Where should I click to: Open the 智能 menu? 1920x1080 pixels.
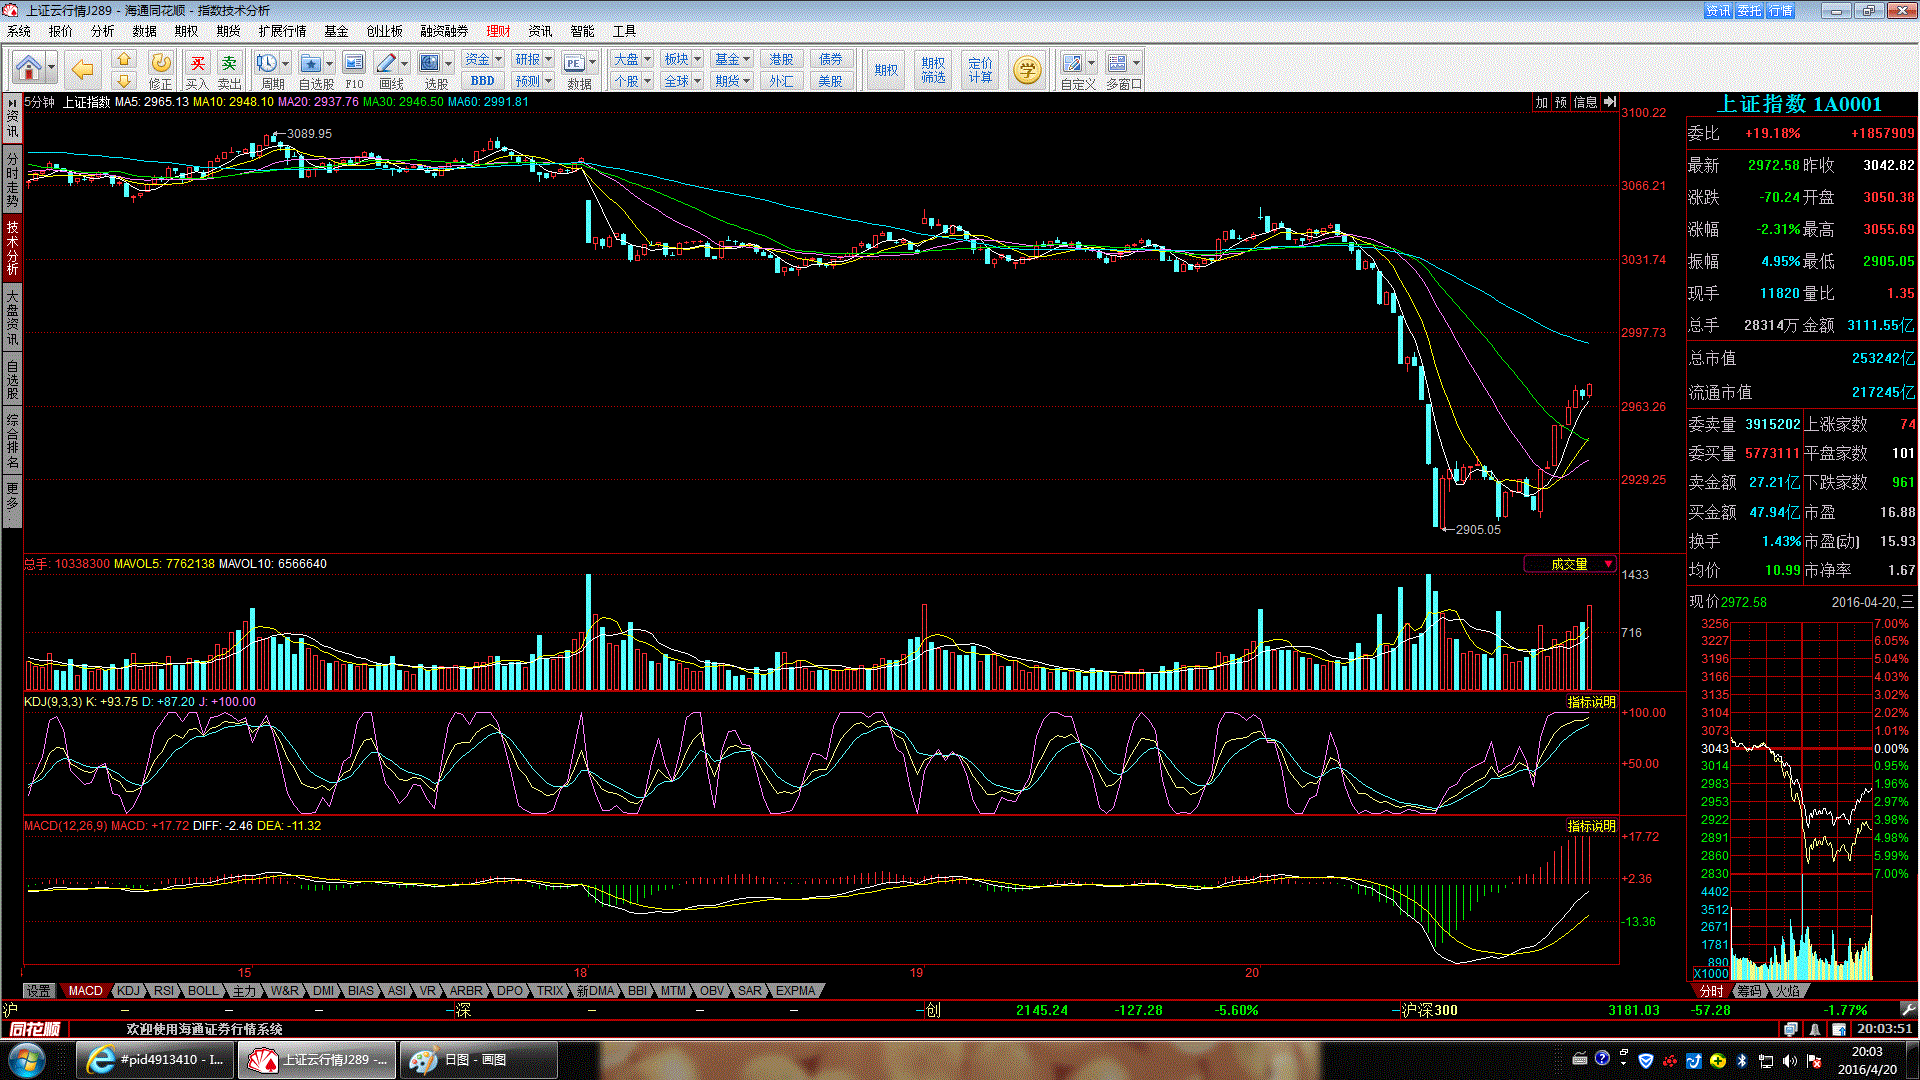[582, 31]
